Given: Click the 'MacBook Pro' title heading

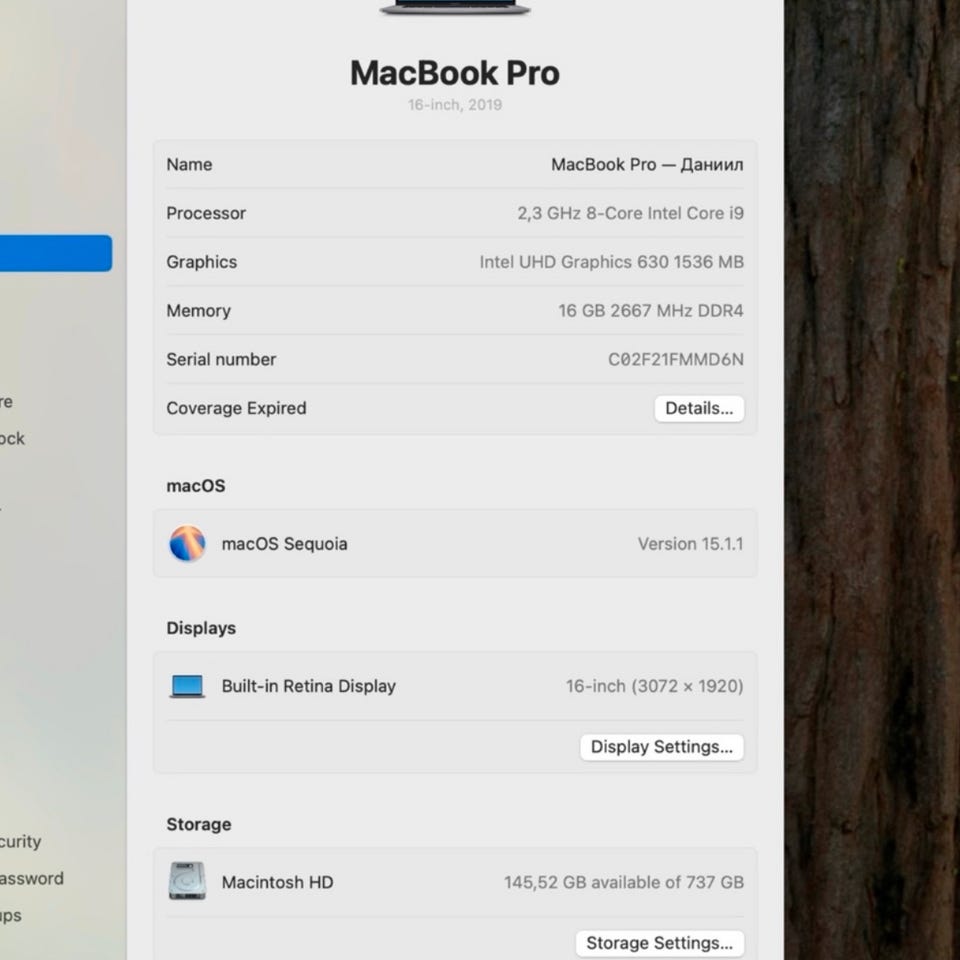Looking at the screenshot, I should [x=455, y=73].
